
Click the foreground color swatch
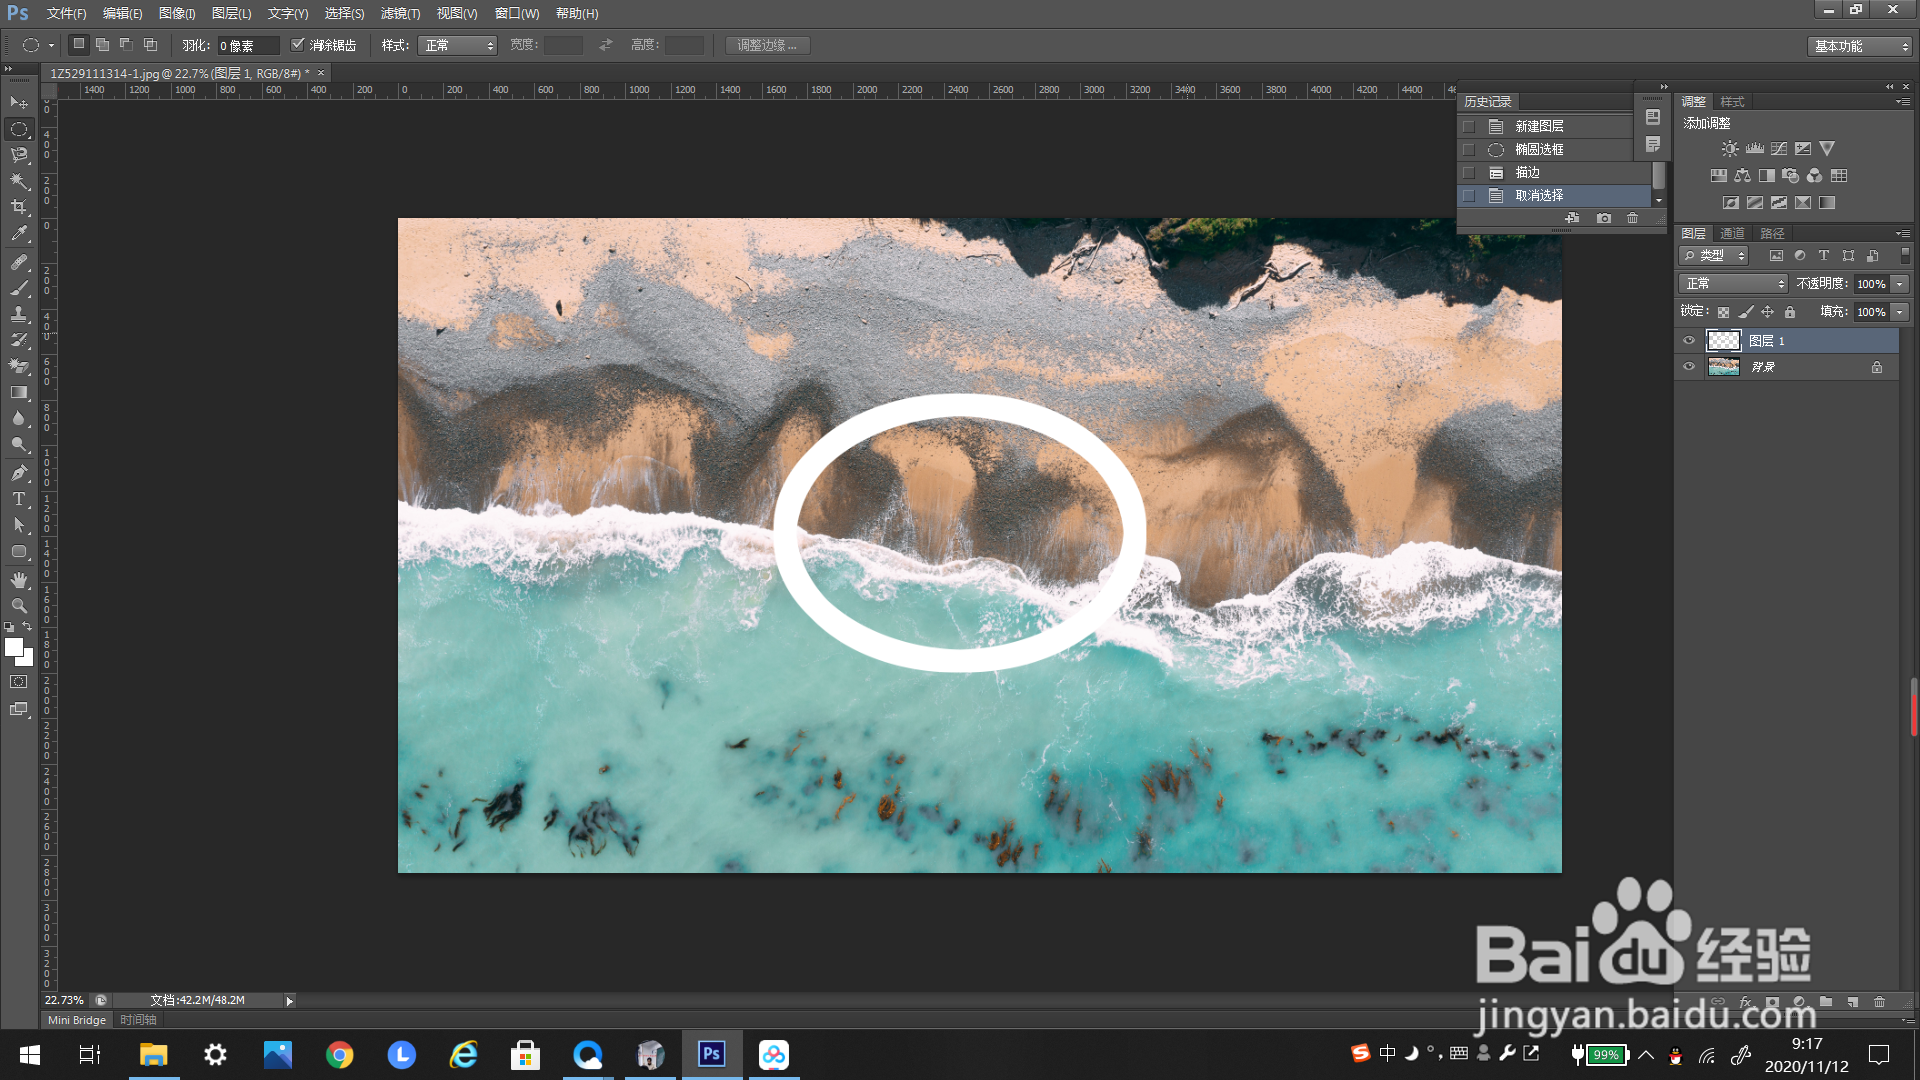13,647
